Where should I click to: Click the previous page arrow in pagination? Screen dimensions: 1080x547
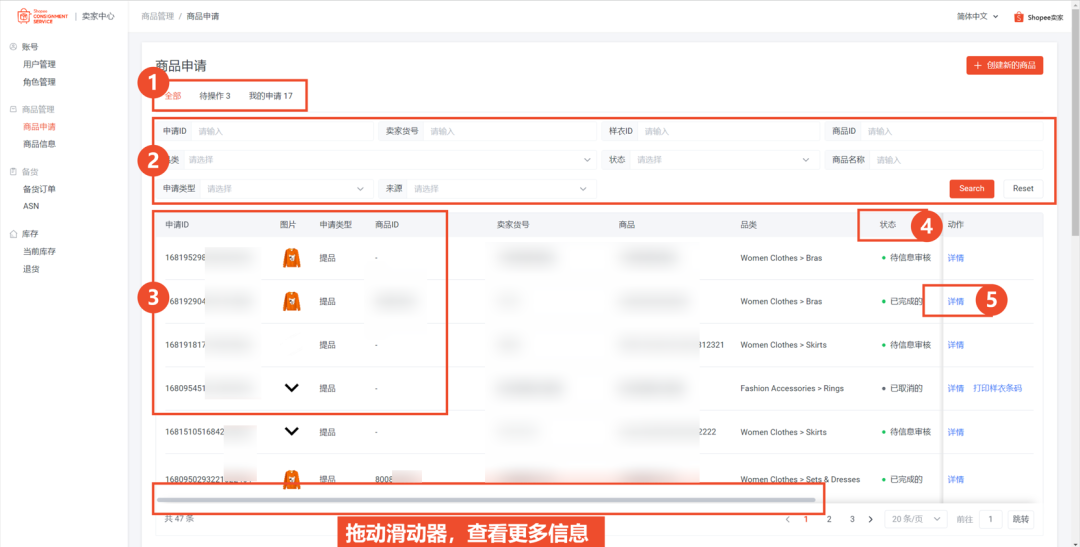pos(787,519)
